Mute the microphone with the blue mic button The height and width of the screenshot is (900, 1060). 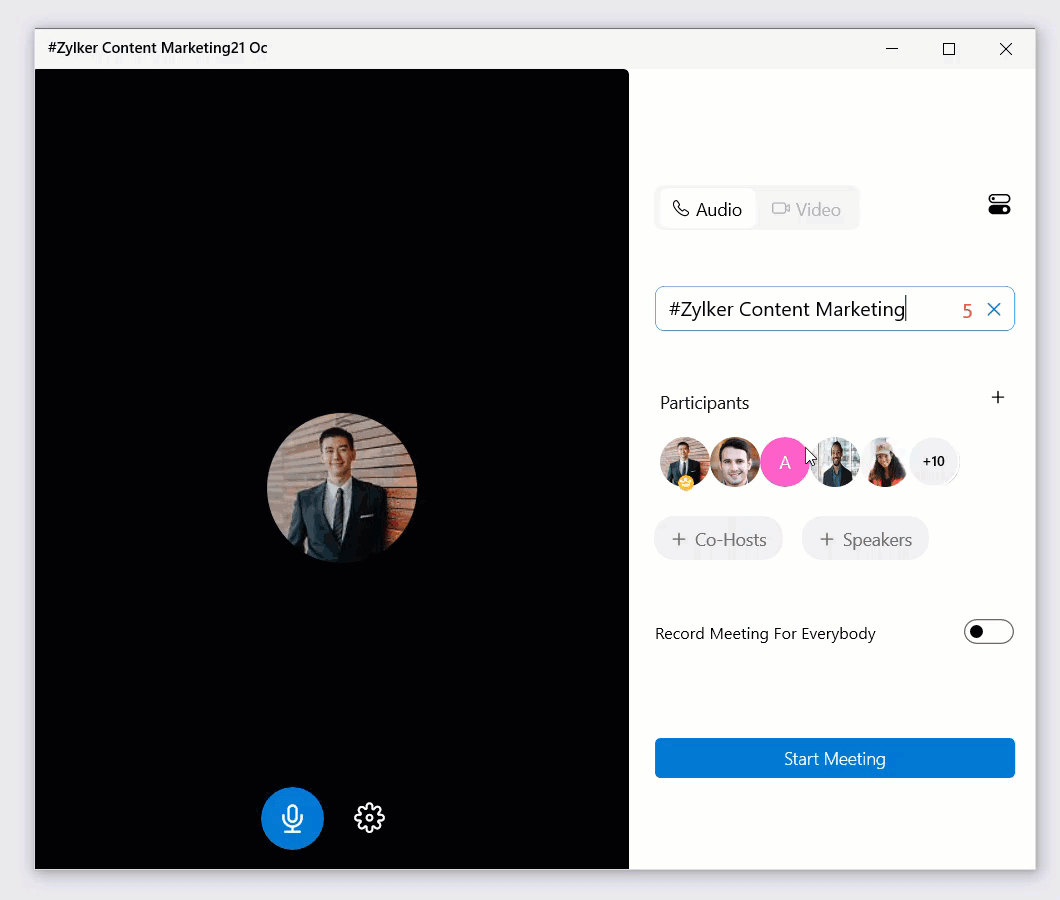pos(292,818)
